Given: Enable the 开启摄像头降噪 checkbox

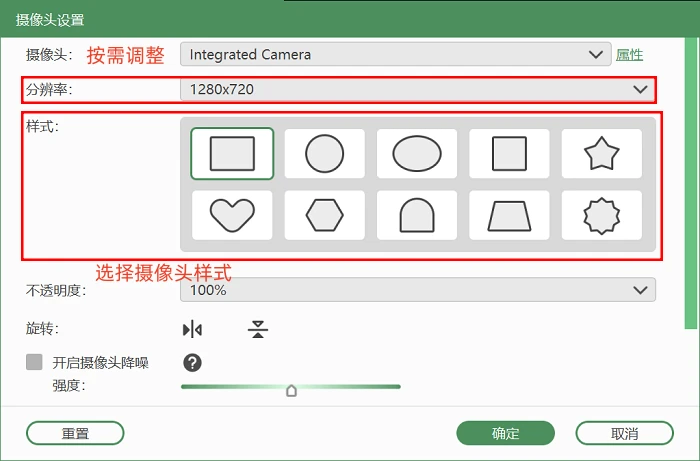Looking at the screenshot, I should click(34, 362).
